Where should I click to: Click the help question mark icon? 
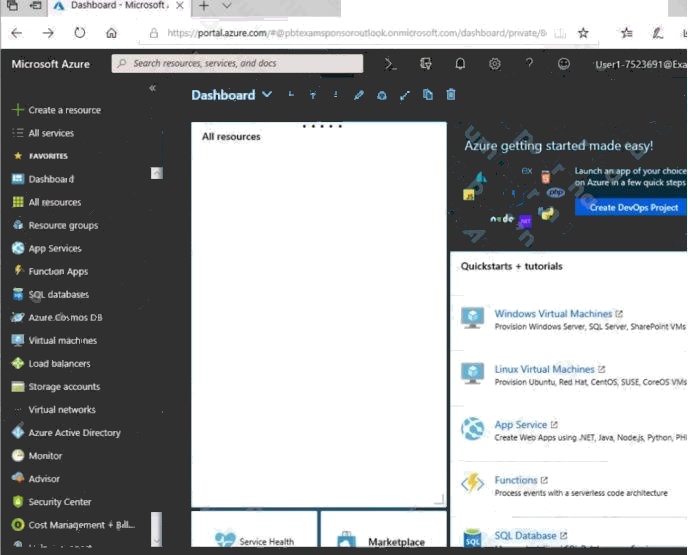coord(529,64)
